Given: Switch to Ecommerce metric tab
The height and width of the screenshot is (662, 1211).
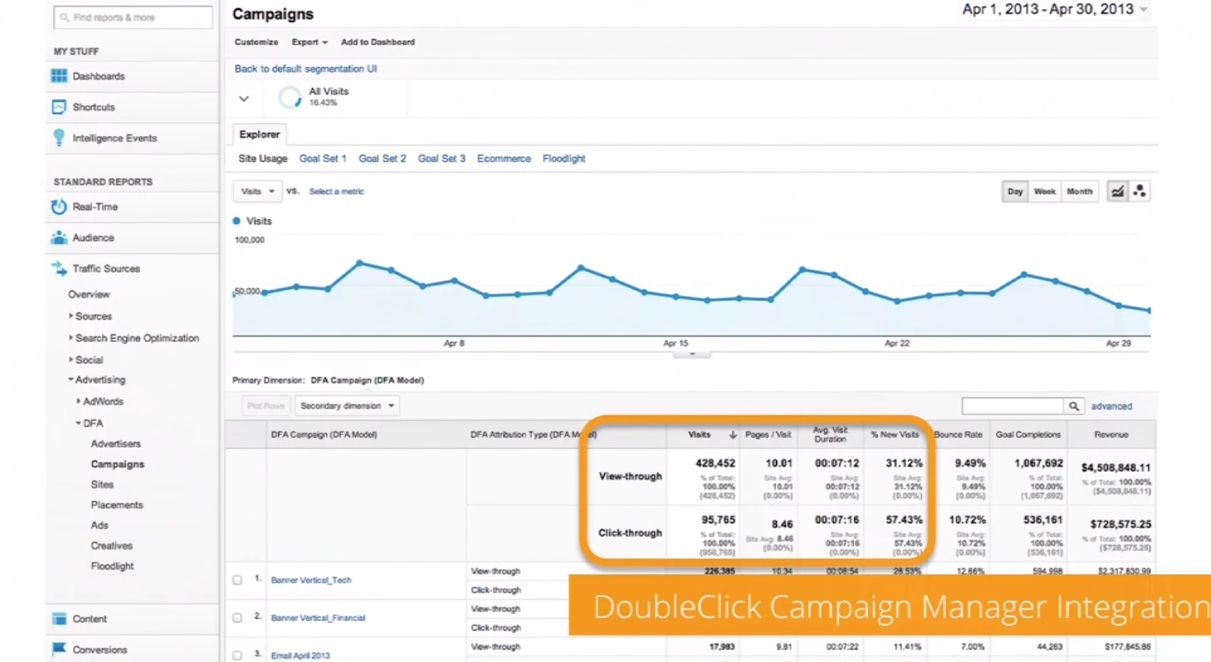Looking at the screenshot, I should (504, 158).
